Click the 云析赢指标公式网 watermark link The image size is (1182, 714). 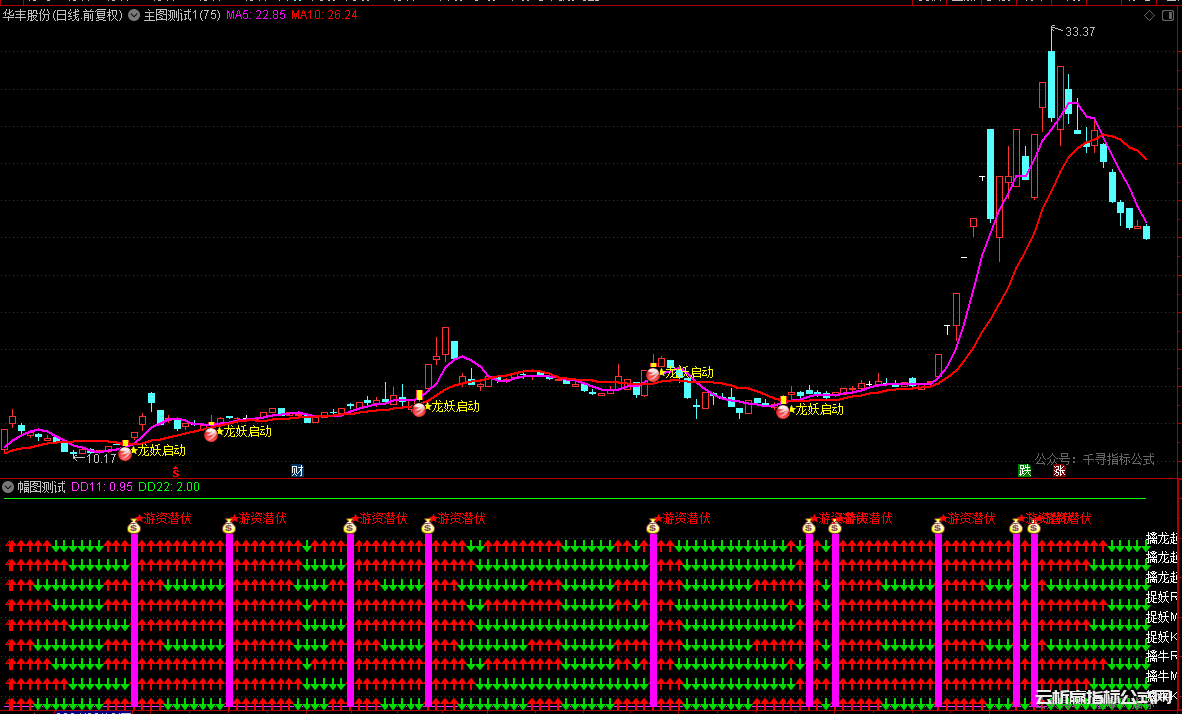coord(1104,698)
